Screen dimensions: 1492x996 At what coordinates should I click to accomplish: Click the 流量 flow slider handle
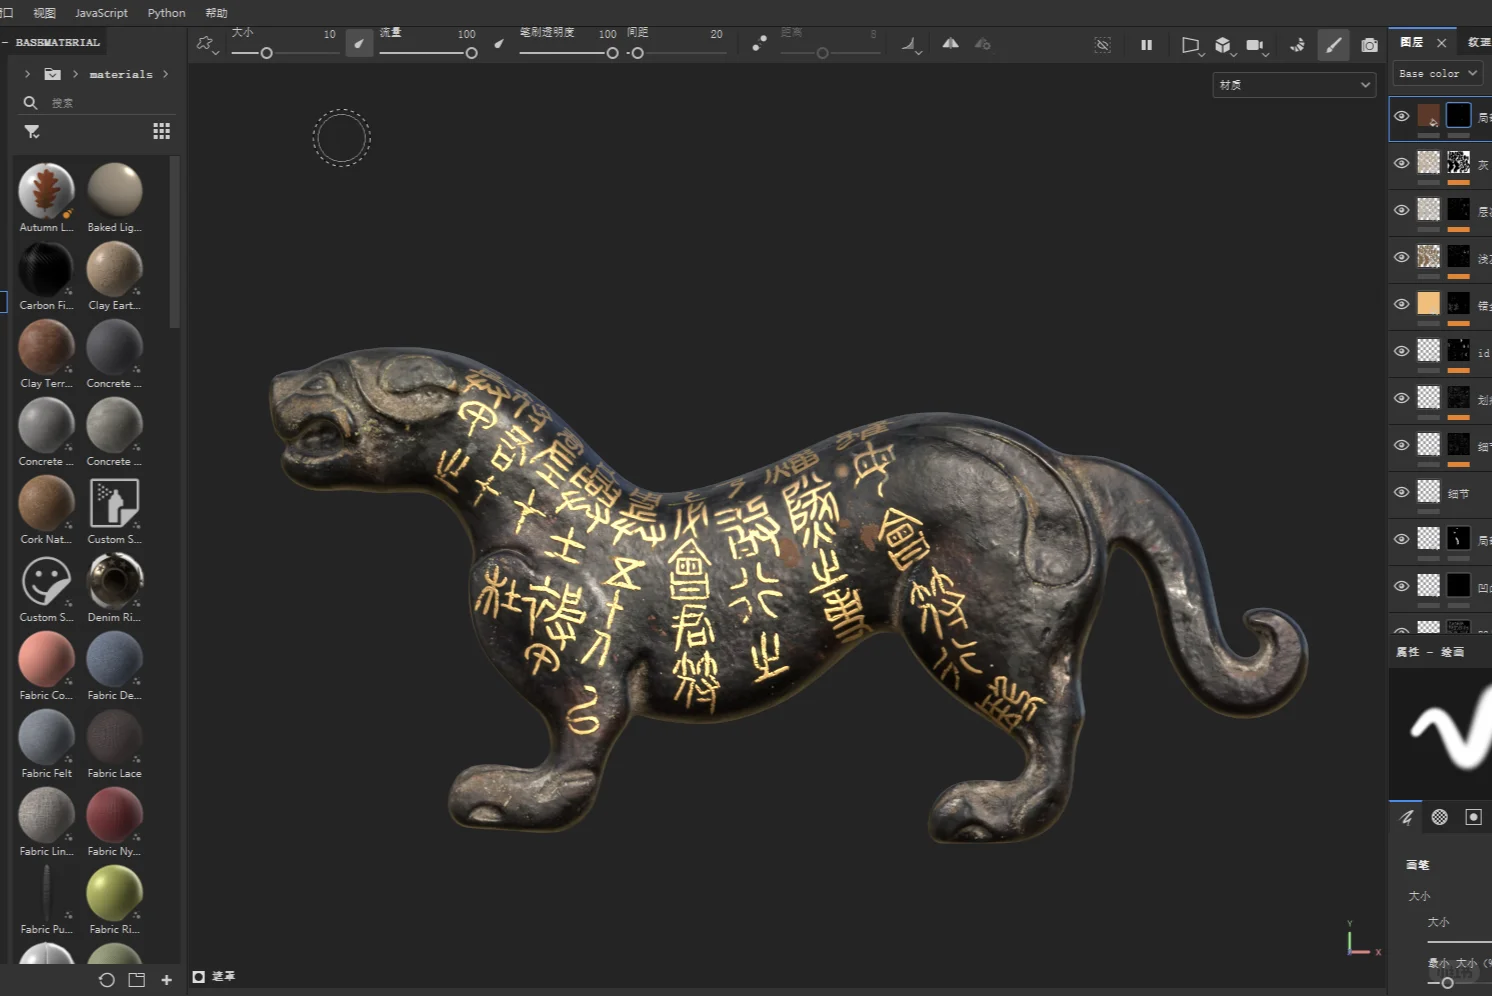471,53
